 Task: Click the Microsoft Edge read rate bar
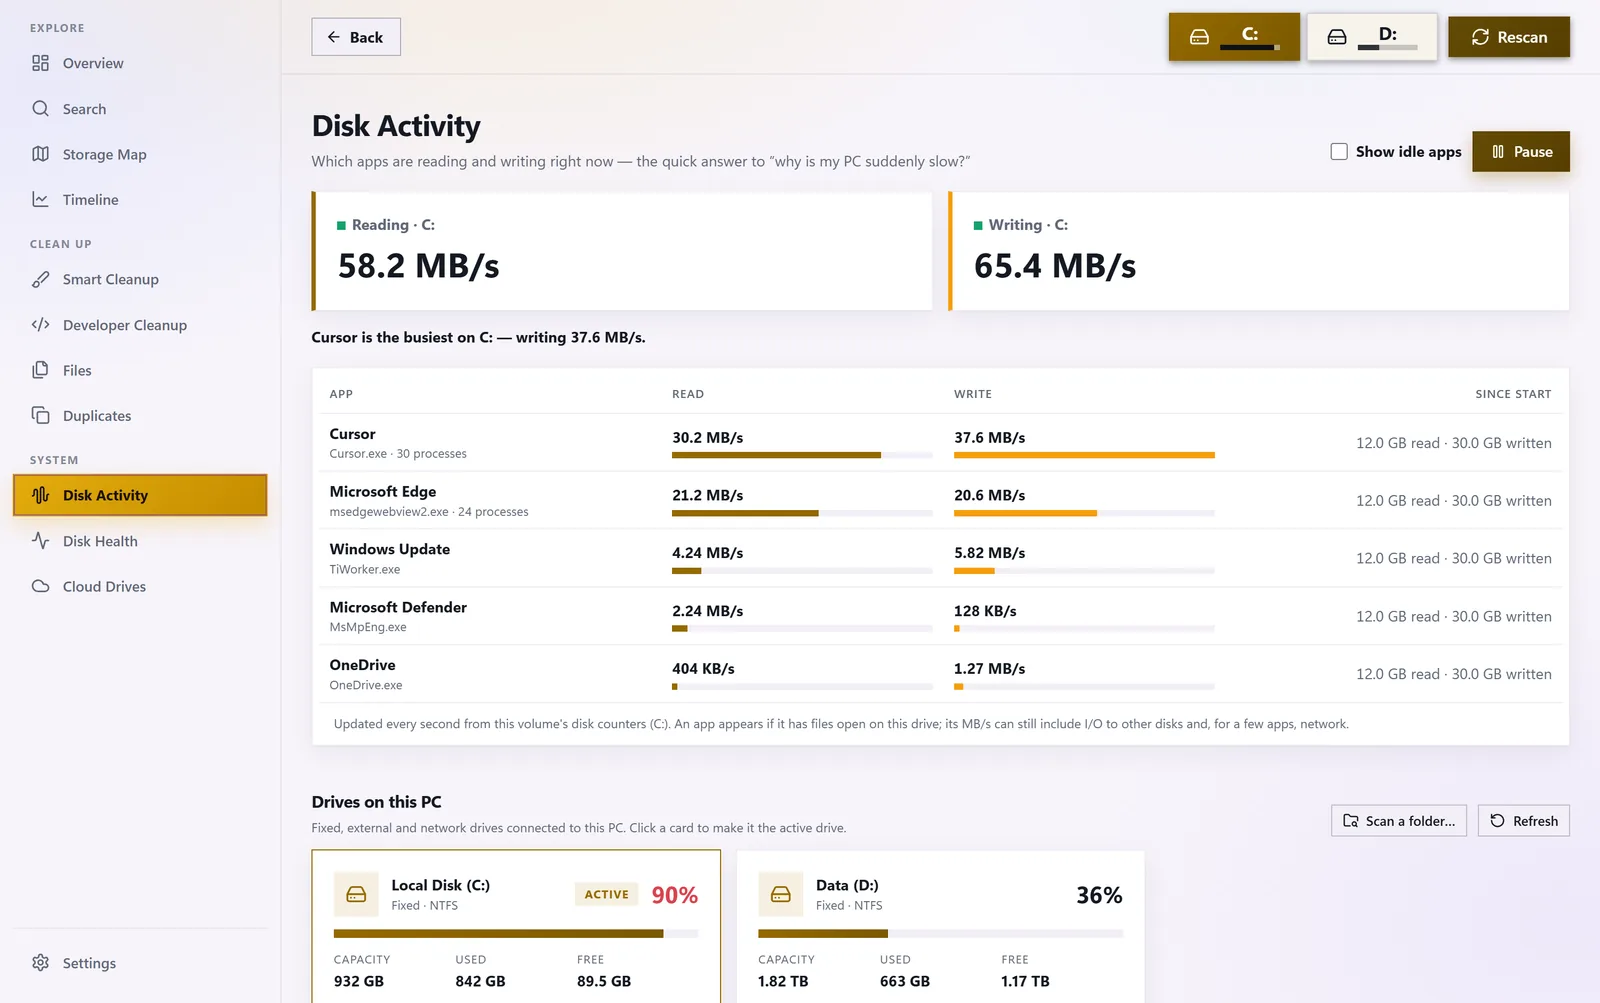click(802, 513)
